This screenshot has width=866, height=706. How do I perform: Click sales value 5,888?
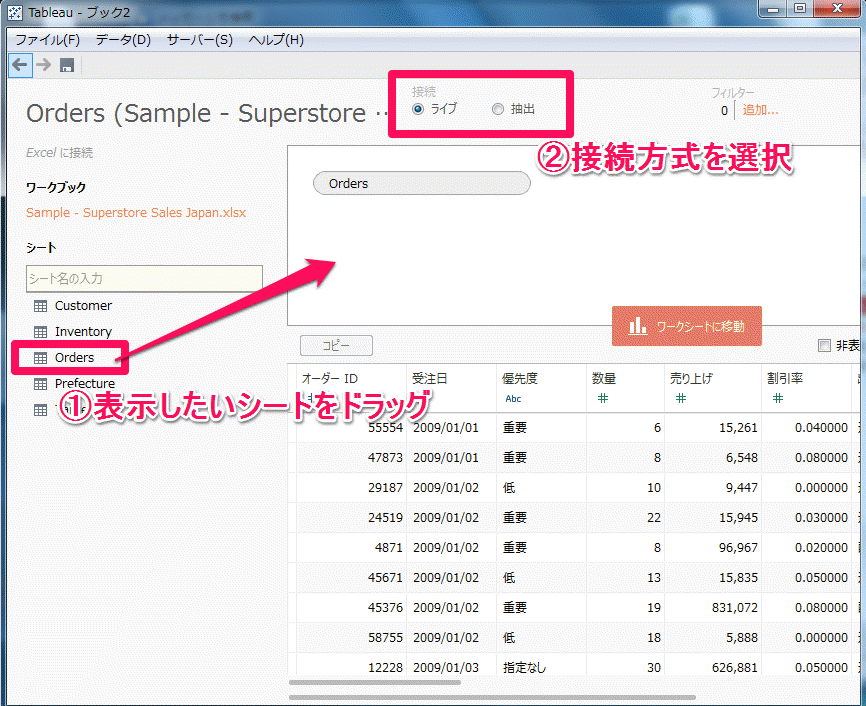click(x=742, y=637)
